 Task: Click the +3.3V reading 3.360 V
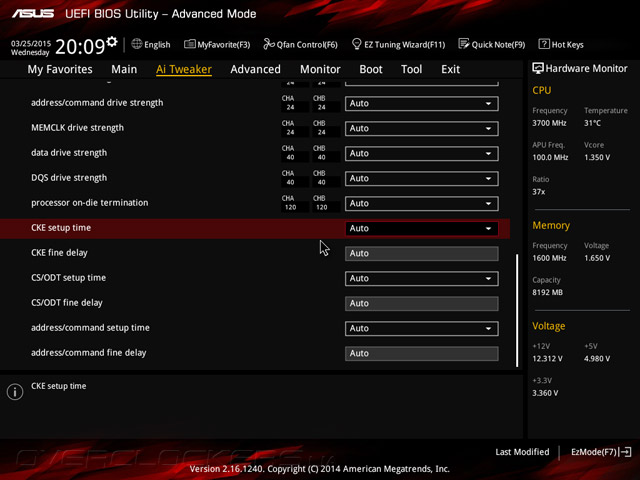545,393
